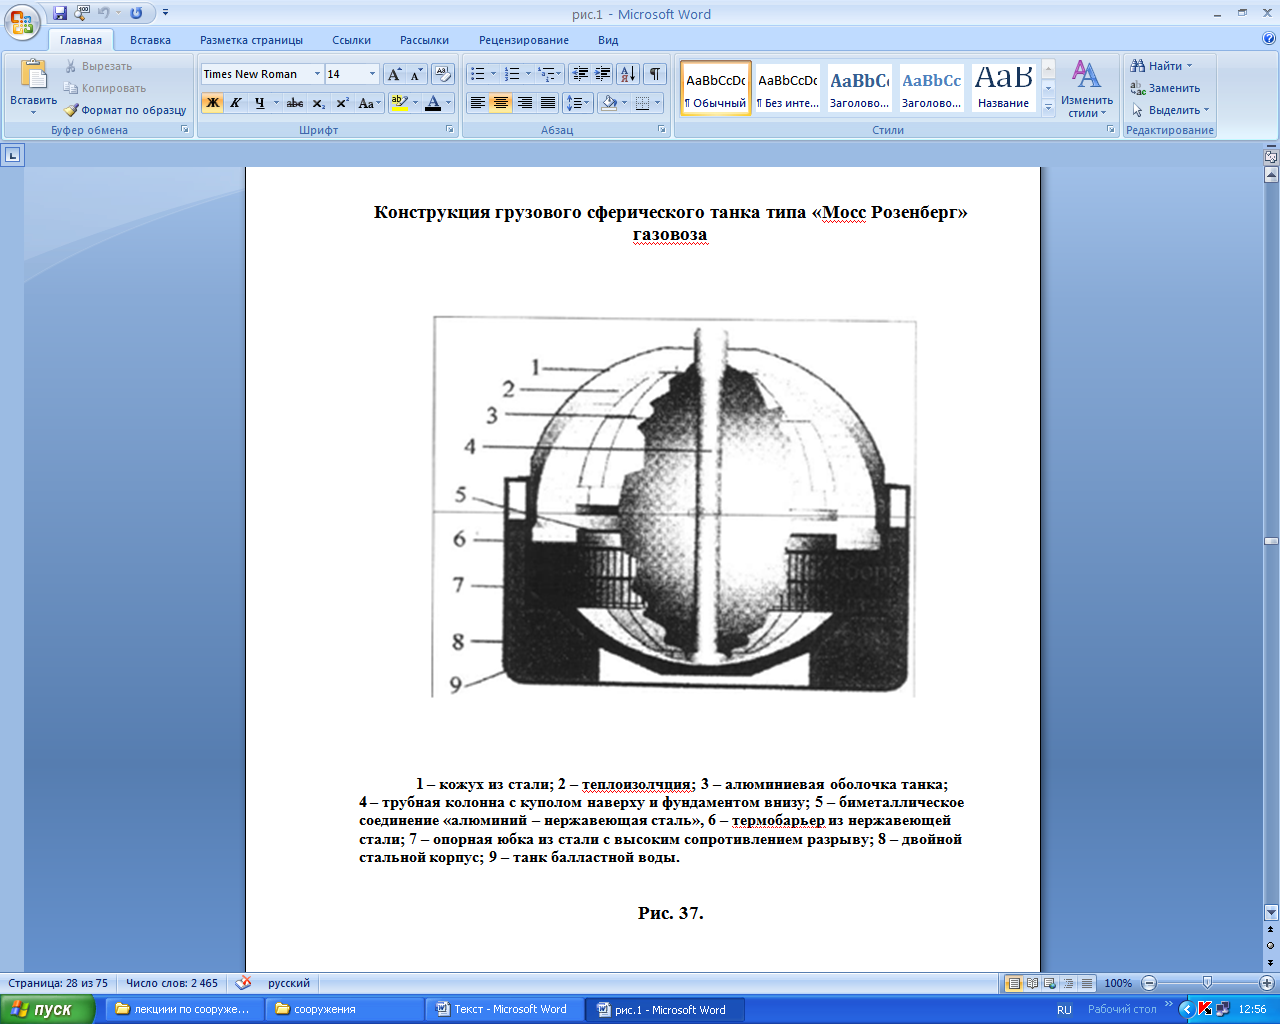Activate Формат по образцу painter
The height and width of the screenshot is (1024, 1280).
pyautogui.click(x=125, y=110)
